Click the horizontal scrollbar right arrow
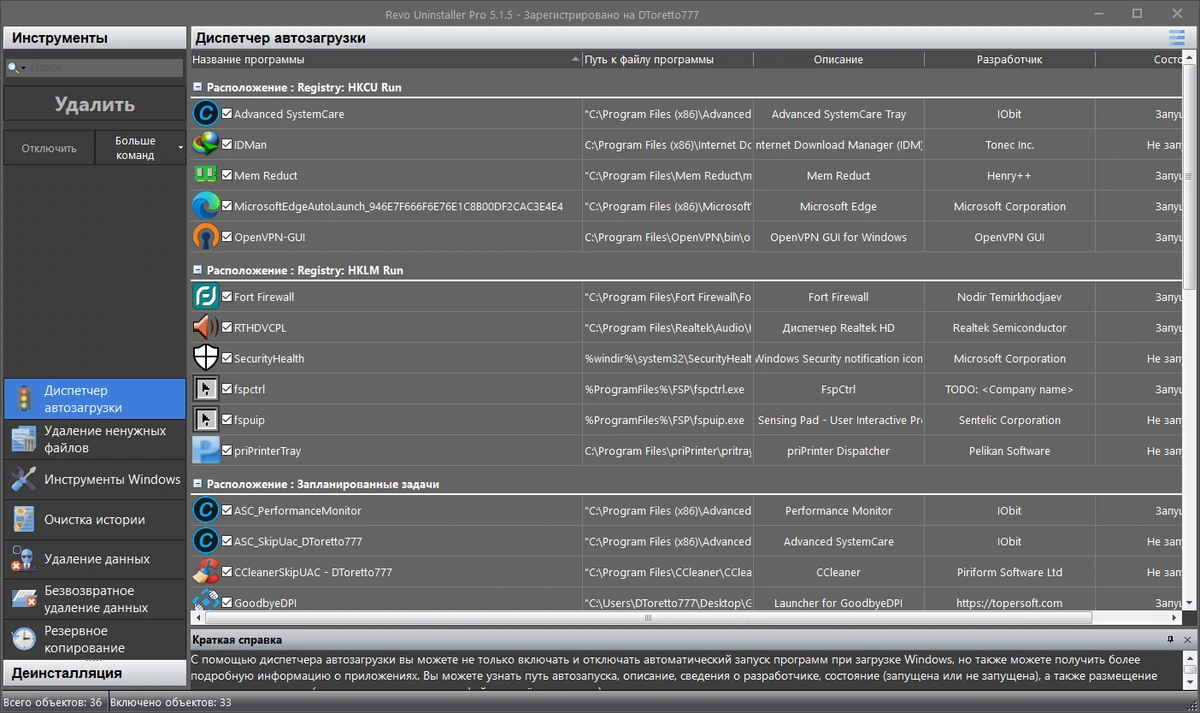Screen dimensions: 1200x713 coord(1176,618)
